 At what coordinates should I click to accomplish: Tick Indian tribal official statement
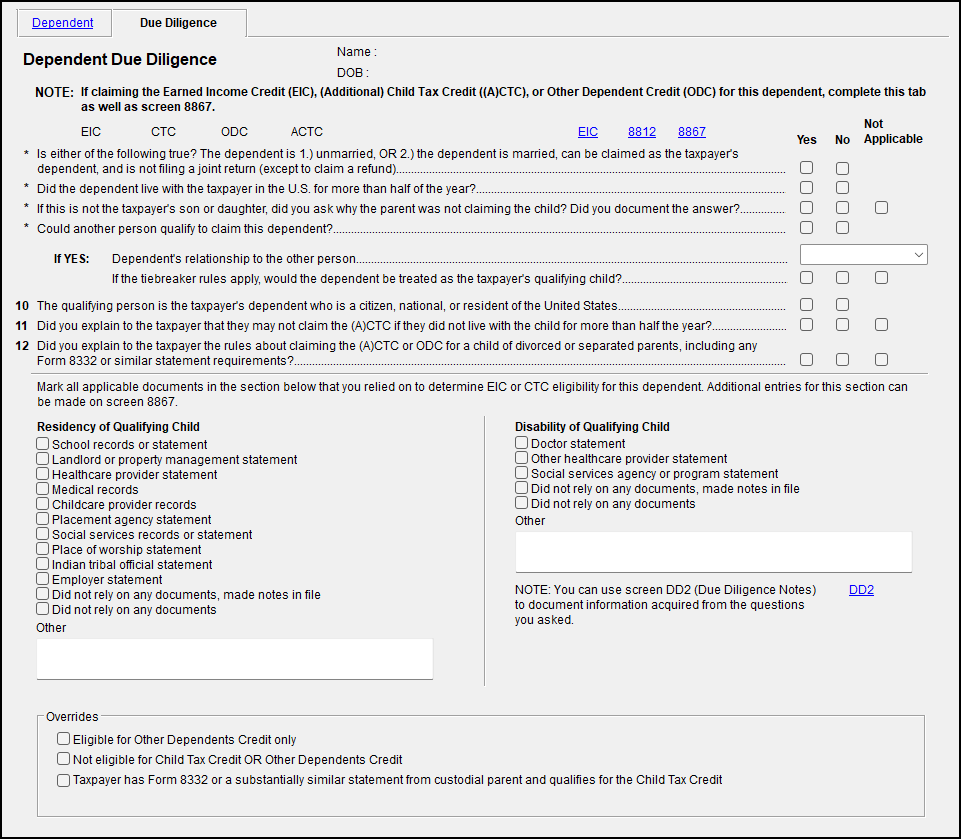pos(42,564)
